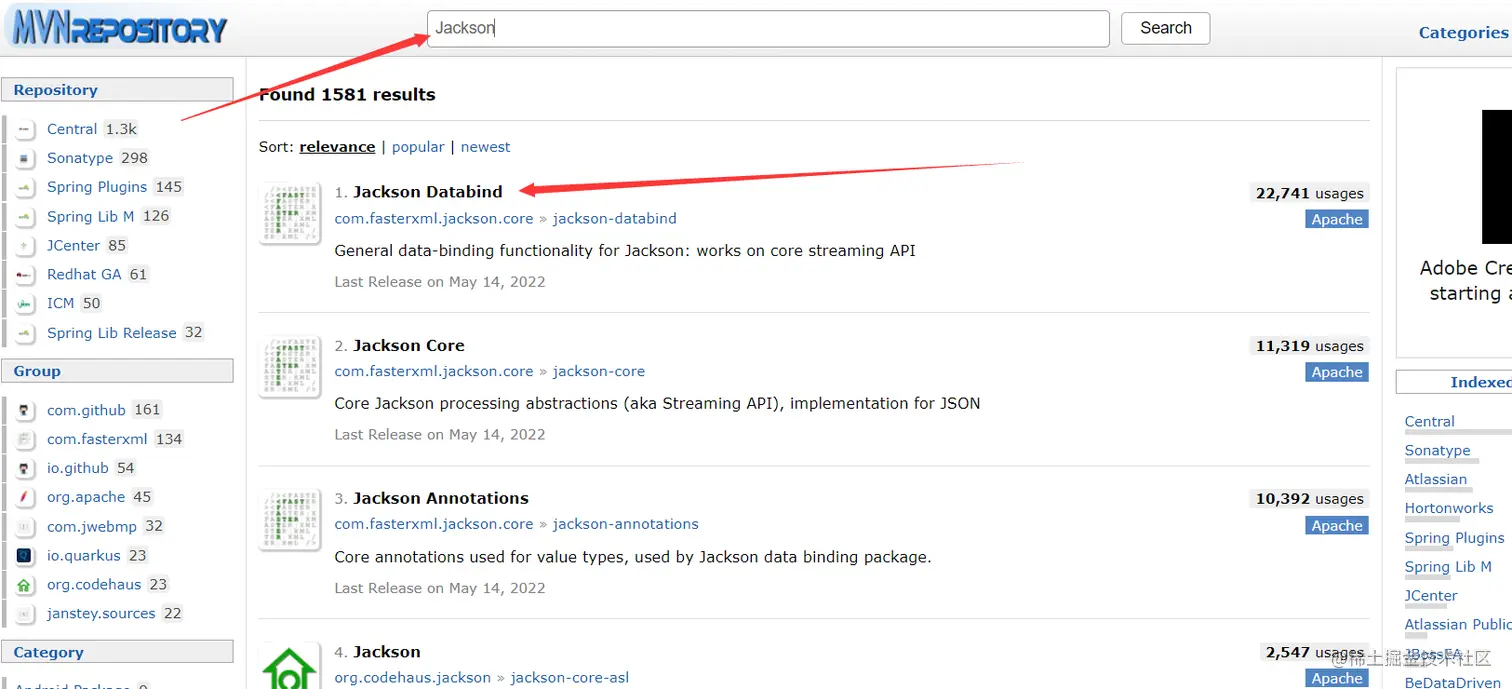Click the 10,392 usages badge

pyautogui.click(x=1309, y=499)
